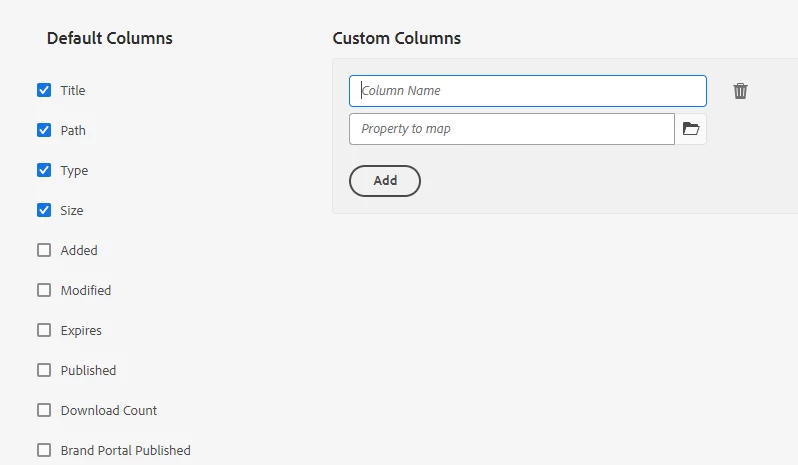Uncheck the Title column checkbox
The image size is (798, 465).
[44, 90]
